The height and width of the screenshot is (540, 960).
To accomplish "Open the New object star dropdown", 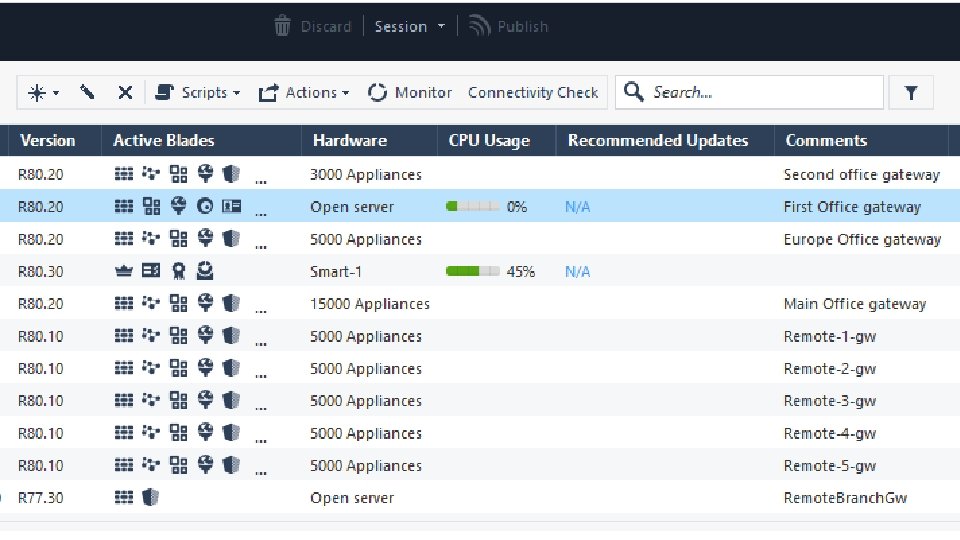I will tap(43, 92).
